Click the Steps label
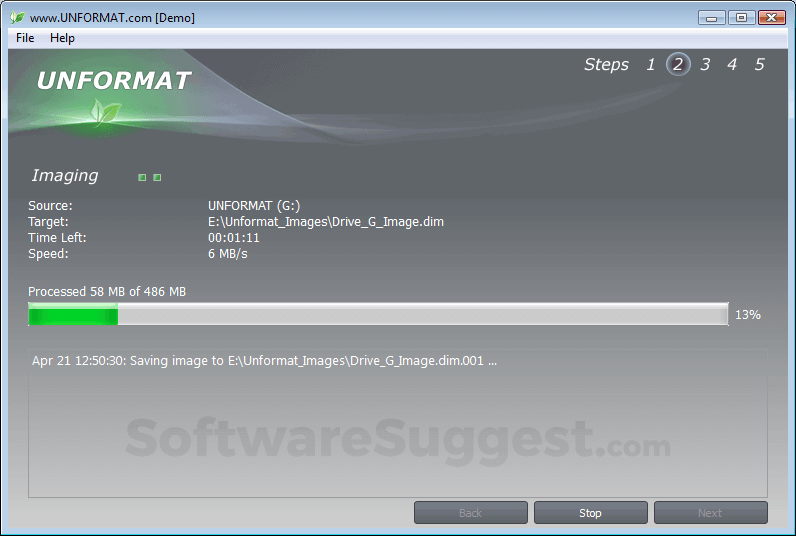 tap(606, 64)
